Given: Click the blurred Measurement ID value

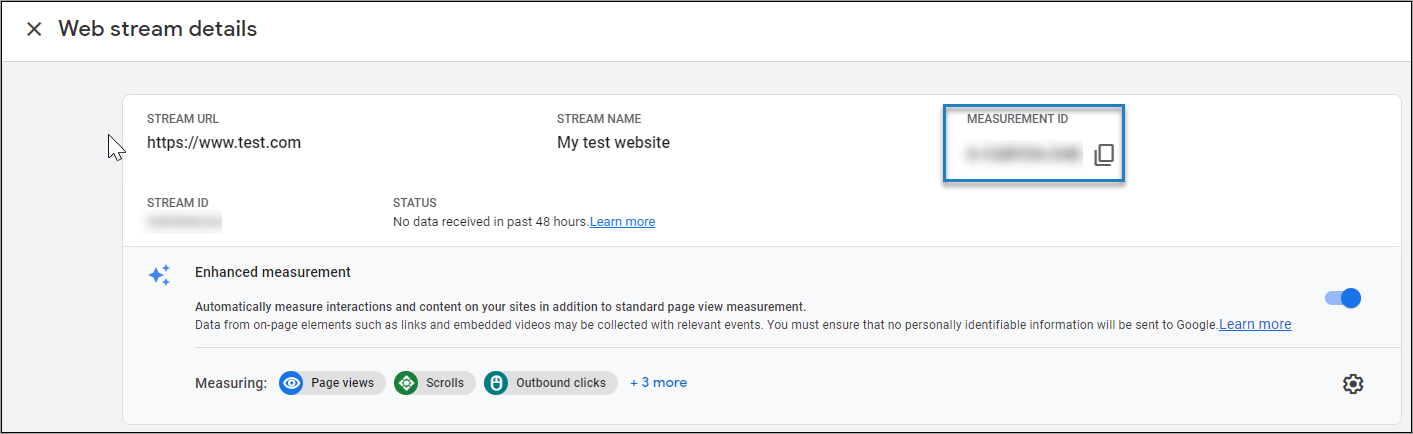Looking at the screenshot, I should click(x=1024, y=154).
